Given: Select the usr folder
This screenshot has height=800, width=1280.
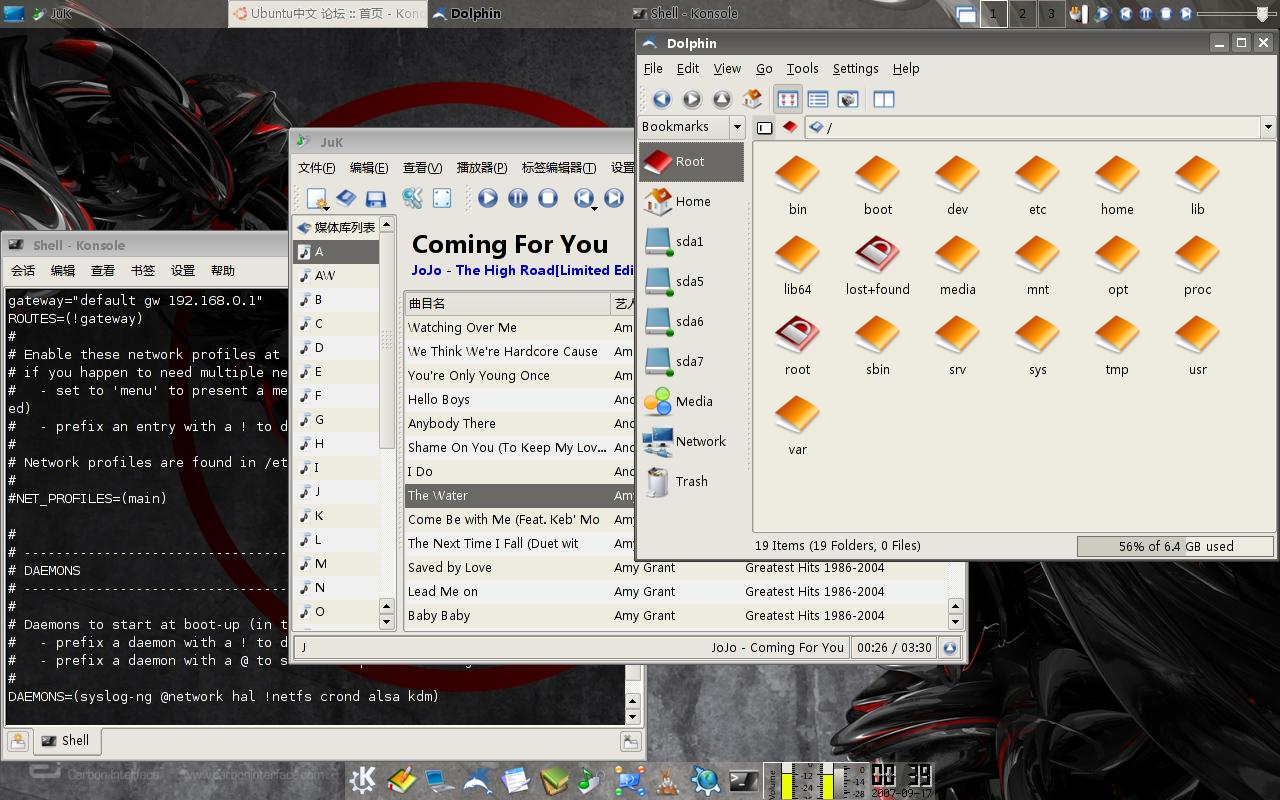Looking at the screenshot, I should pyautogui.click(x=1197, y=345).
